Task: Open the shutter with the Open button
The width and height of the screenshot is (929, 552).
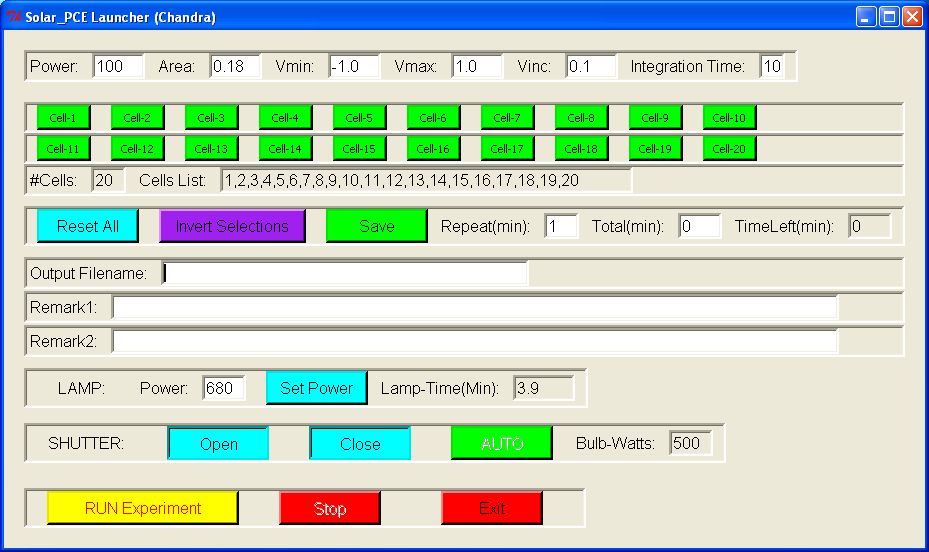Action: (218, 444)
